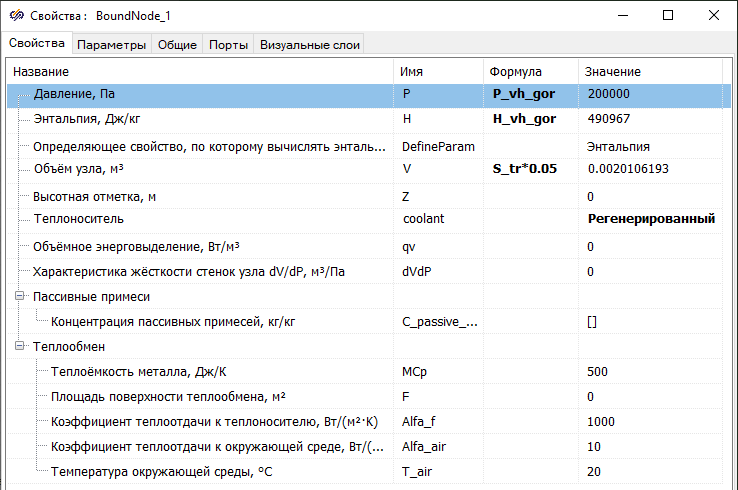Click the Значение column header
Screen dimensions: 738x490
(650, 72)
